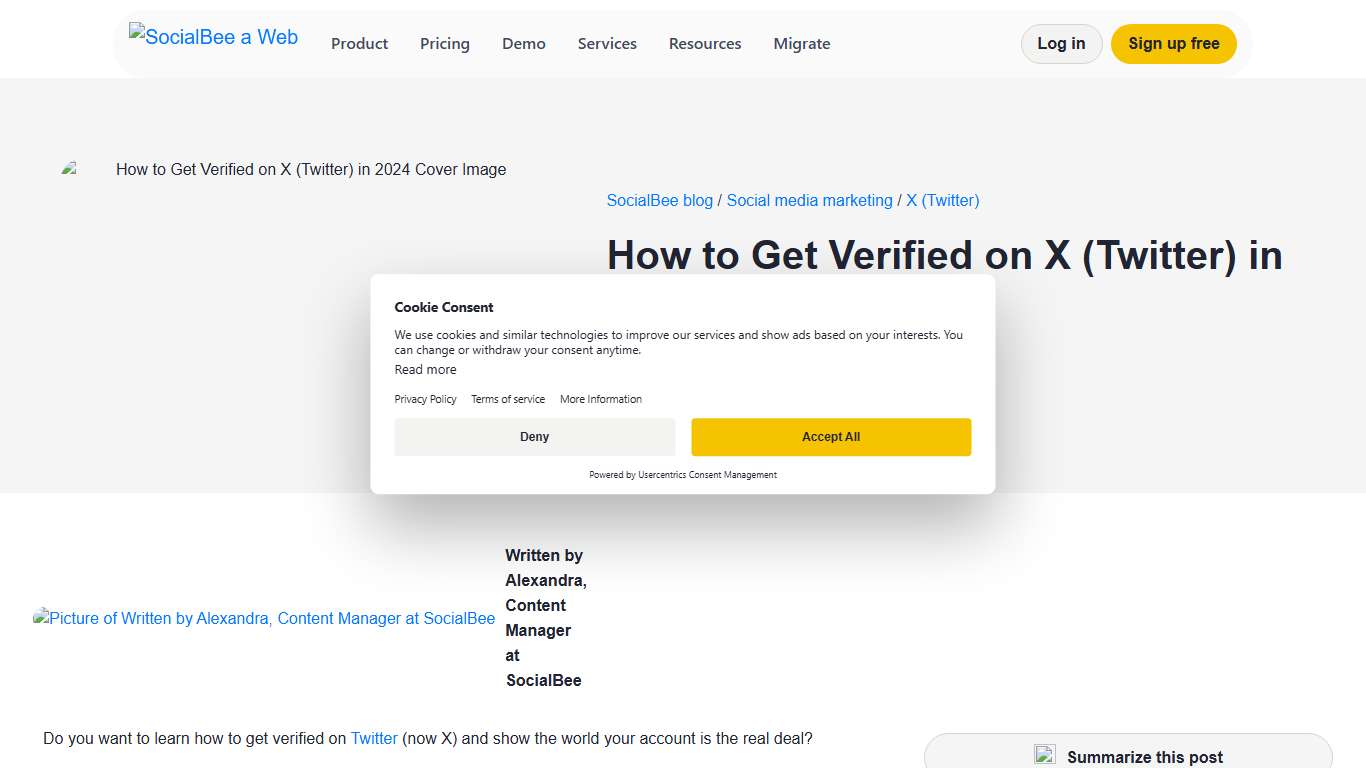Open the Services dropdown menu
Viewport: 1366px width, 768px height.
click(607, 43)
